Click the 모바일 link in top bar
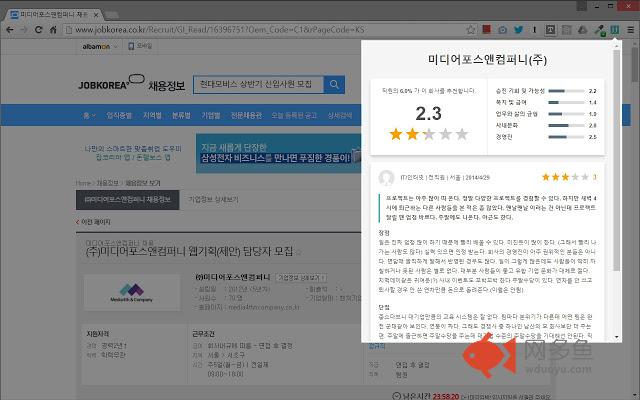 [x=140, y=46]
